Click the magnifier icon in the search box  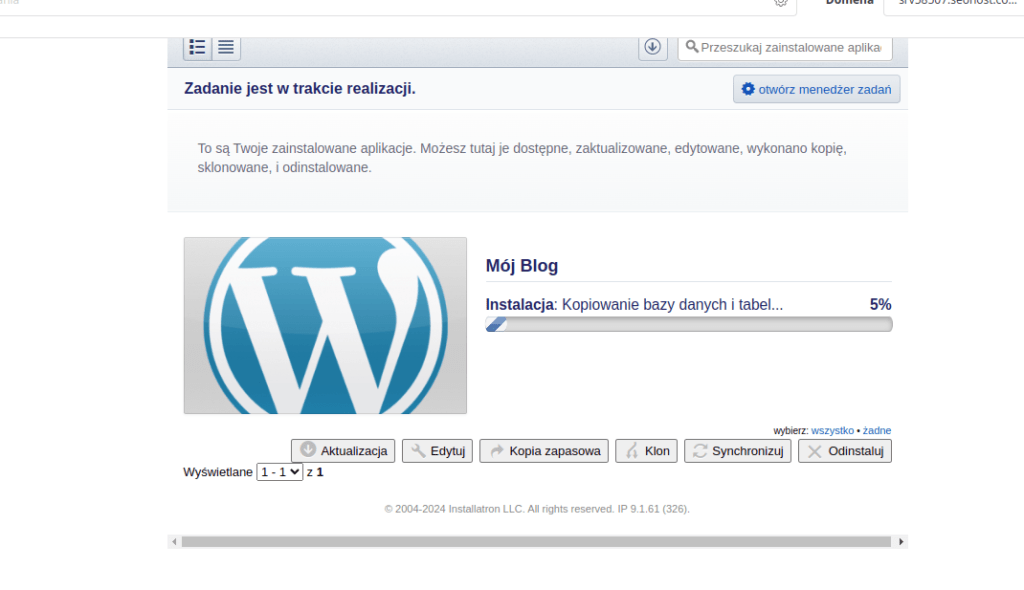point(694,47)
